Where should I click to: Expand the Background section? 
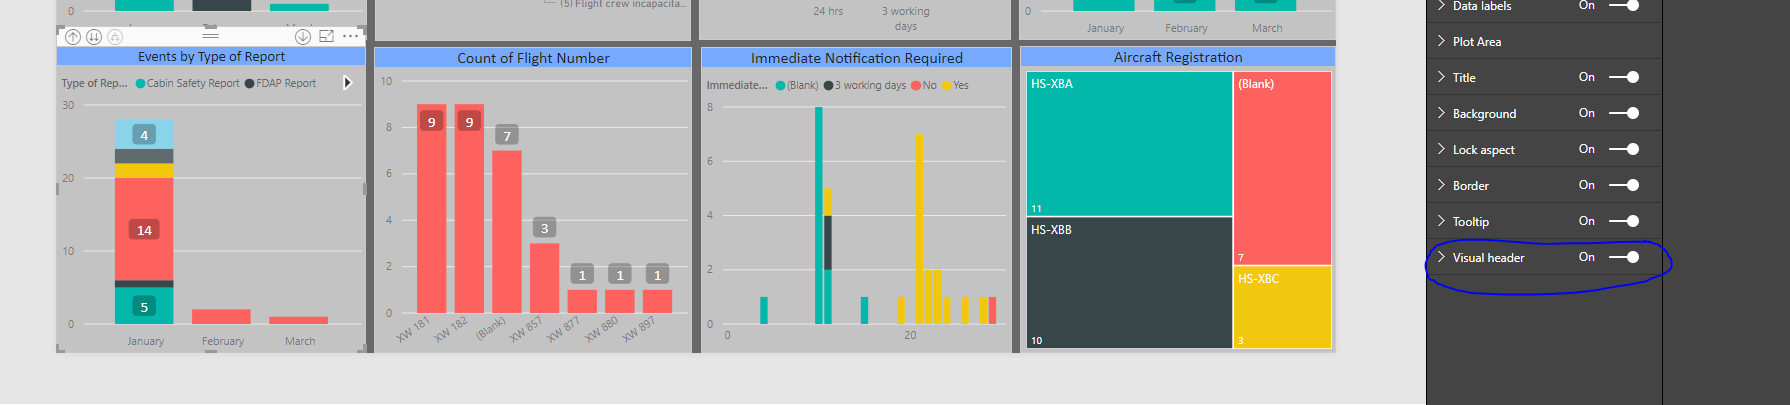click(x=1441, y=113)
